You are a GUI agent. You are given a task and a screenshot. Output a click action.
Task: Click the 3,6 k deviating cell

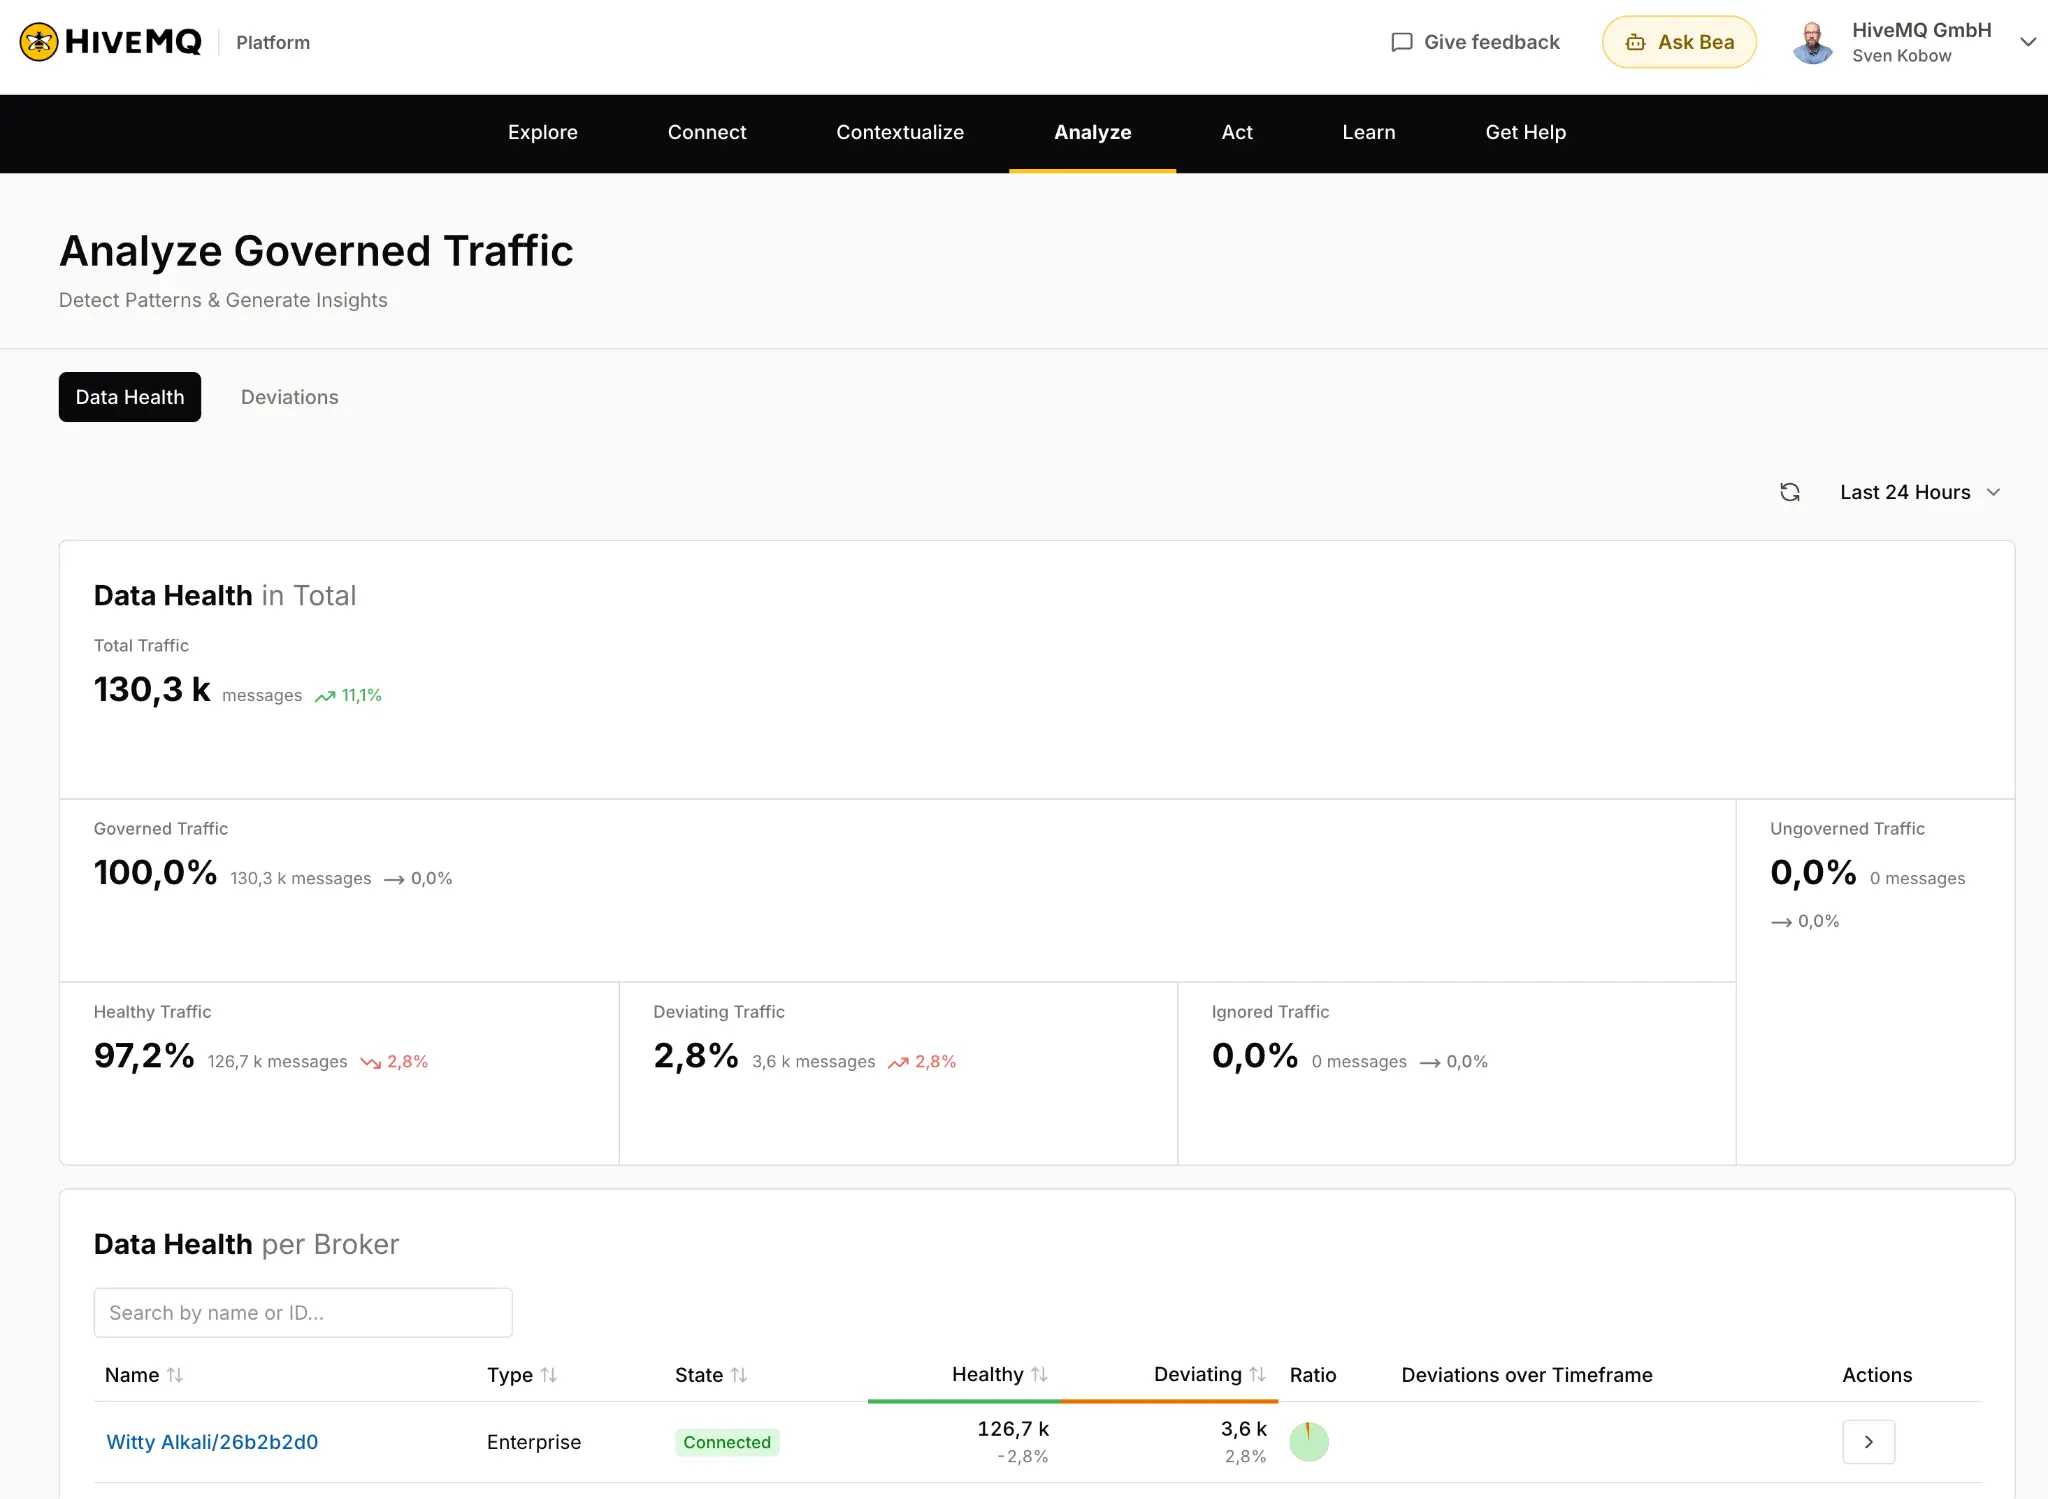[1244, 1429]
